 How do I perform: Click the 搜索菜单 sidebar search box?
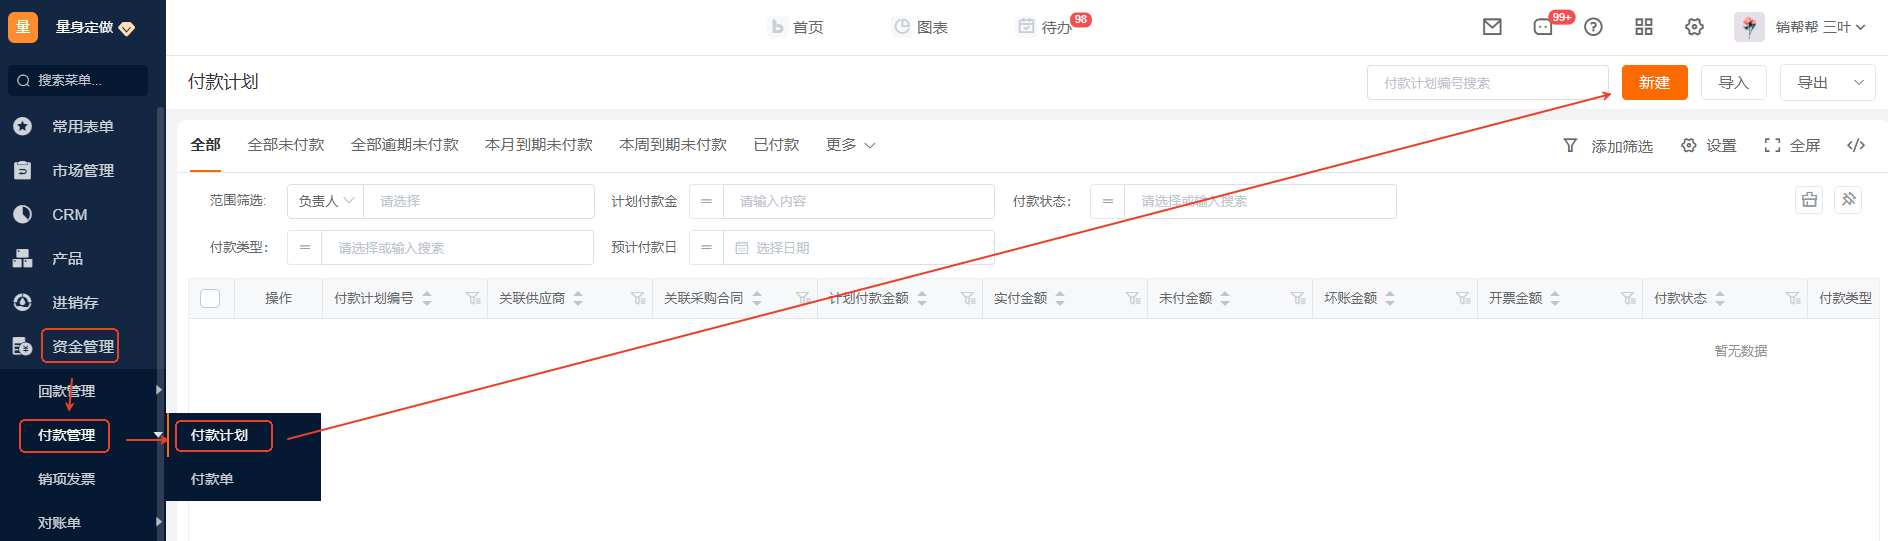point(78,80)
